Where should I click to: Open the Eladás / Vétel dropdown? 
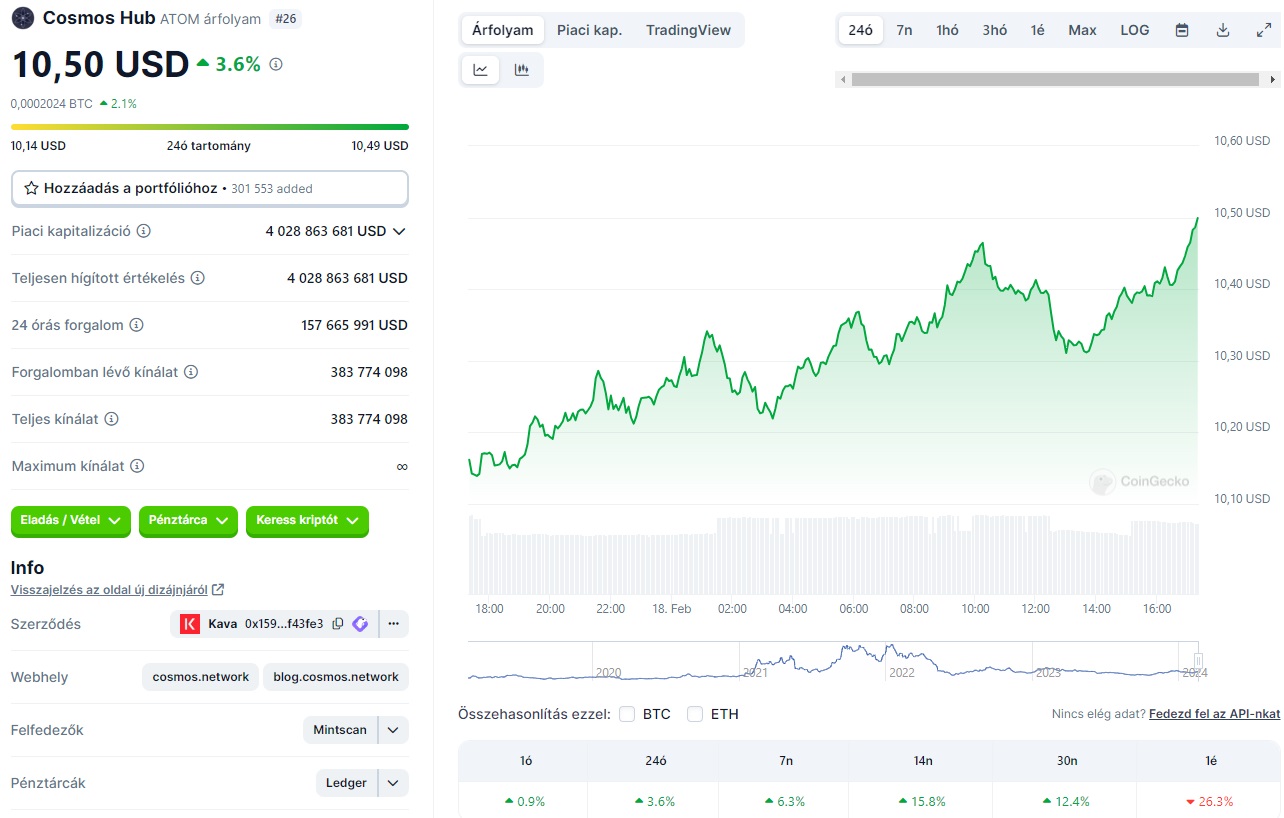coord(71,520)
